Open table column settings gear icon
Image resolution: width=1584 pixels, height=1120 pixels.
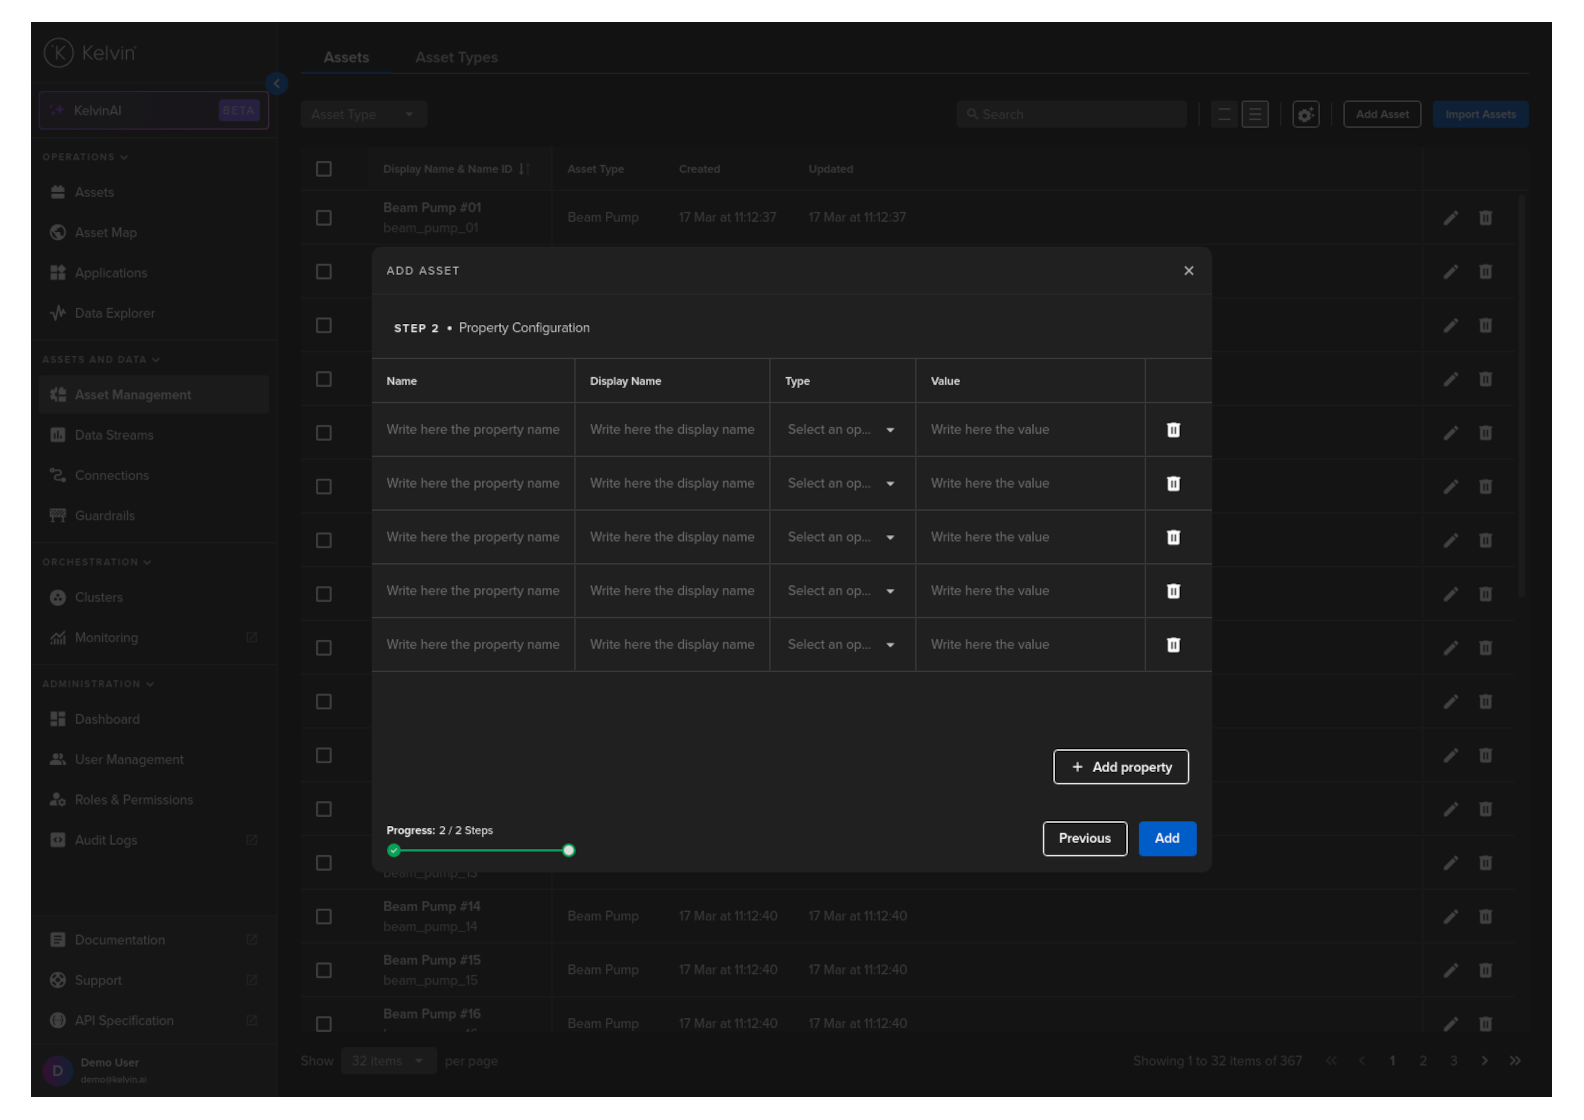point(1305,115)
